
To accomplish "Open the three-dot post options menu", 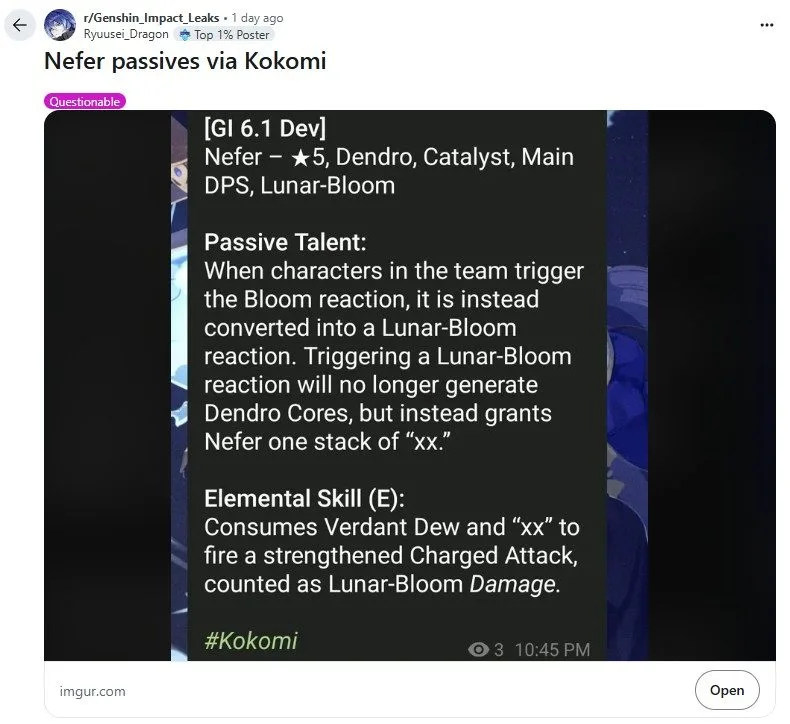I will pyautogui.click(x=766, y=25).
